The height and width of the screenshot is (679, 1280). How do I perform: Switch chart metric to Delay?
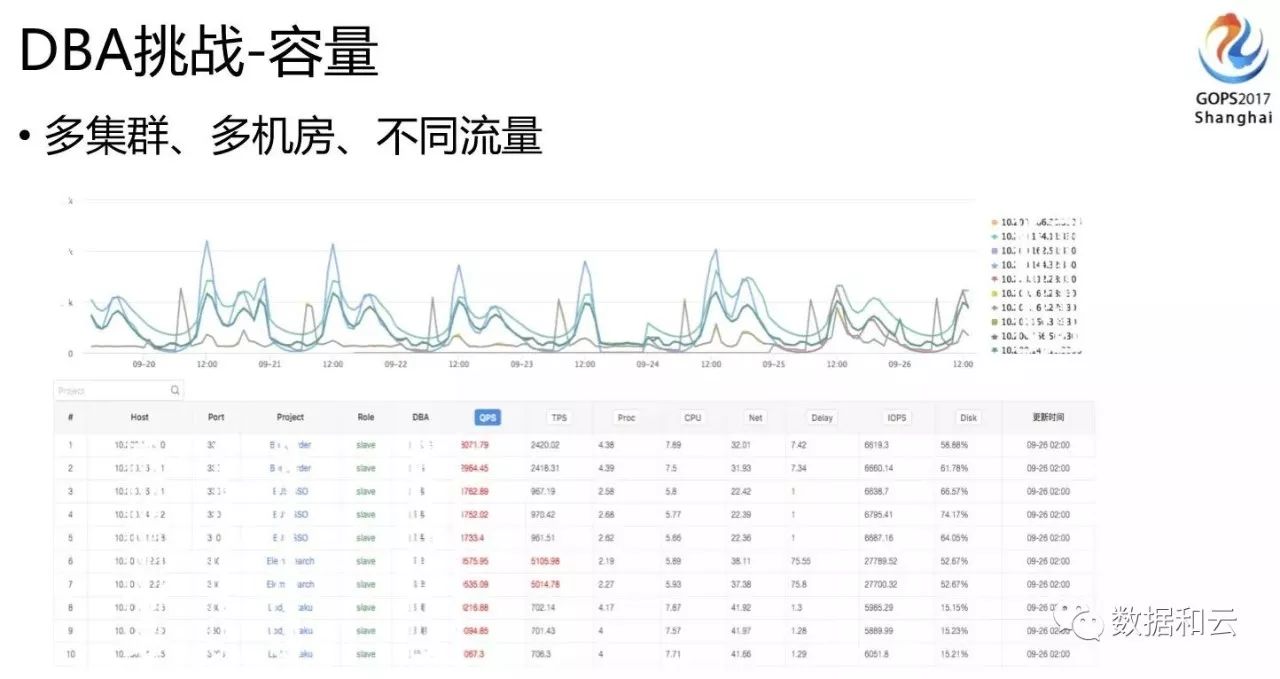click(x=822, y=418)
